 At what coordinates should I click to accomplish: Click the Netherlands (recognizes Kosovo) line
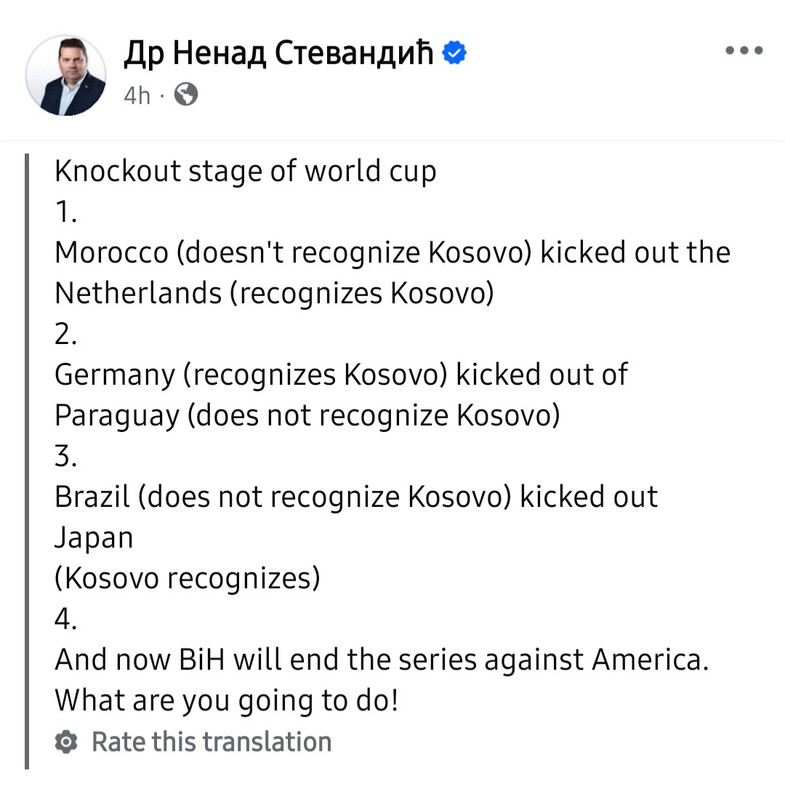(x=274, y=293)
